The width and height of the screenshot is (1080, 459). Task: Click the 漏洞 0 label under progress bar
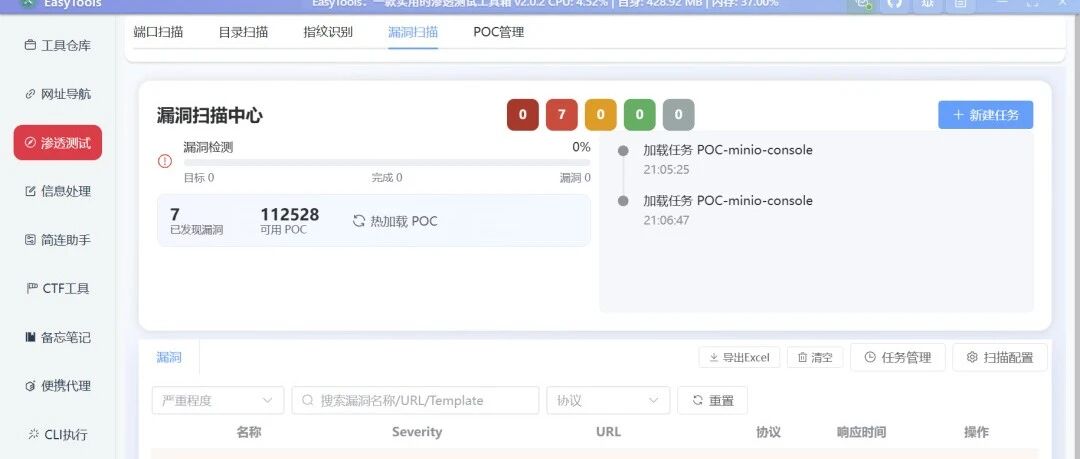[x=575, y=178]
